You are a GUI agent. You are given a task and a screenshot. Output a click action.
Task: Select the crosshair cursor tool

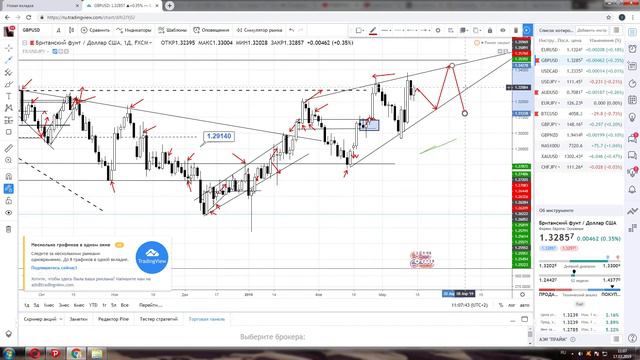tap(9, 48)
